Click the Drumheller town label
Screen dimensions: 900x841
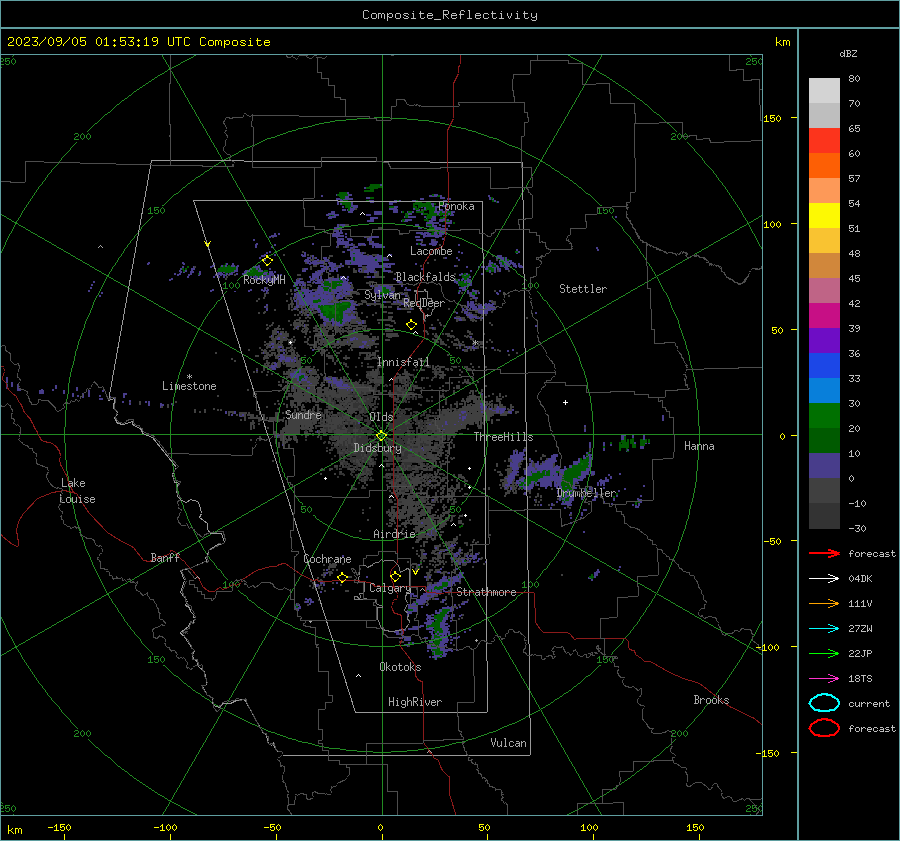click(x=586, y=493)
